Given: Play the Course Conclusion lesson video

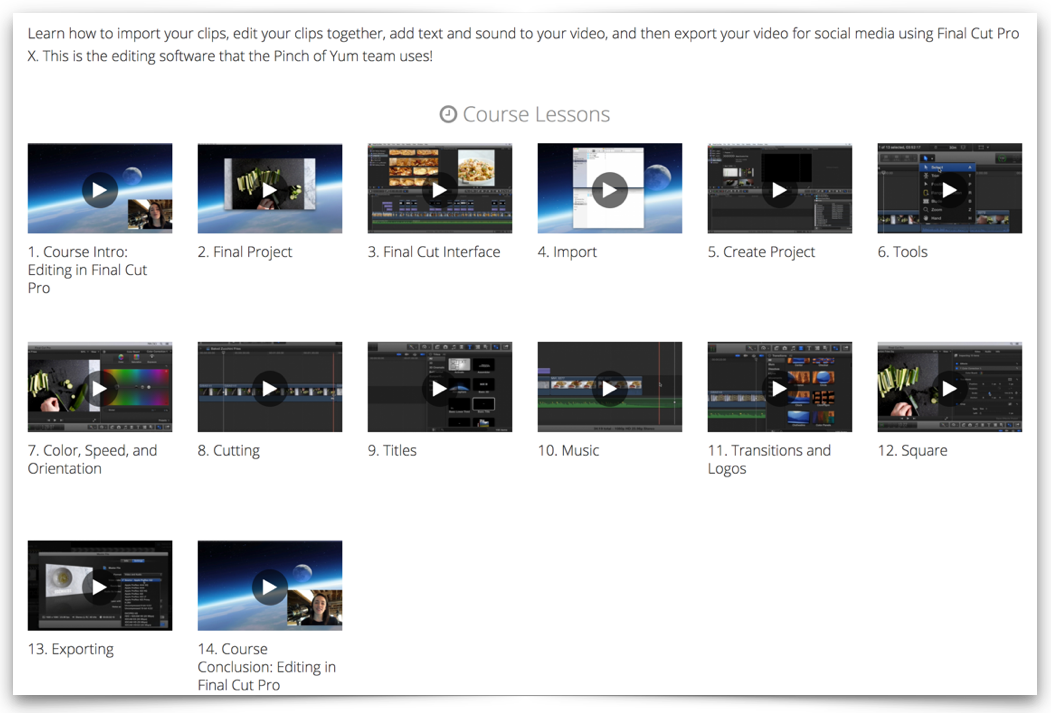Looking at the screenshot, I should [269, 586].
